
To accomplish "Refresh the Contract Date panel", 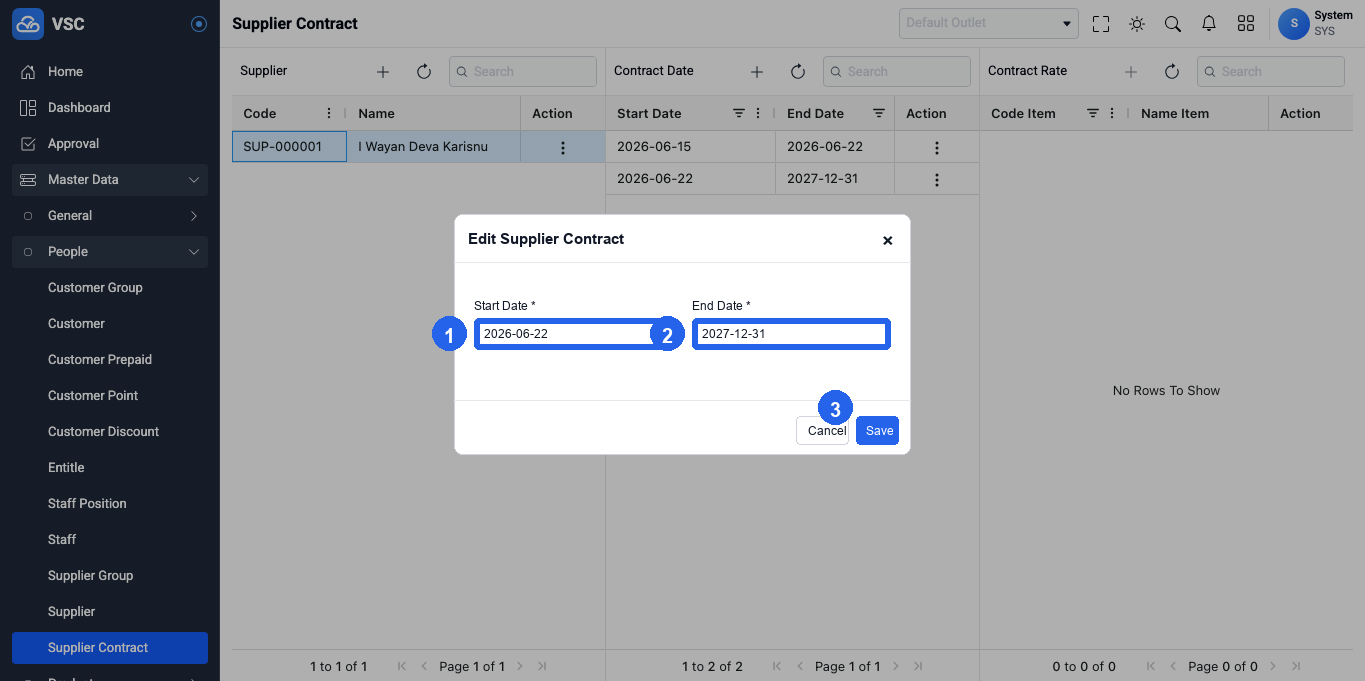I will coord(798,72).
